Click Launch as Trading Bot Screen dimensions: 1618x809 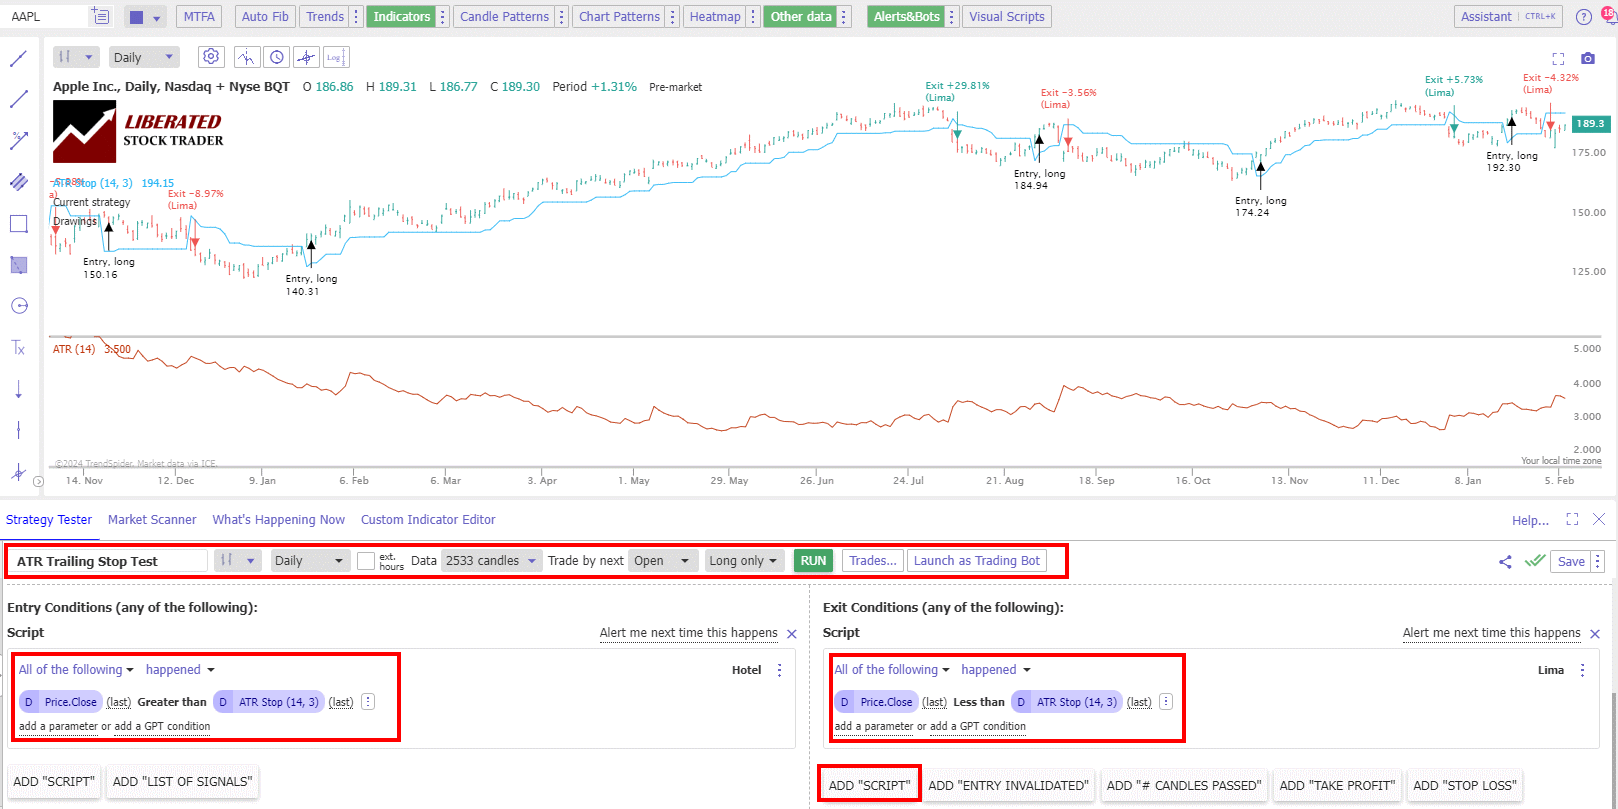pos(977,561)
